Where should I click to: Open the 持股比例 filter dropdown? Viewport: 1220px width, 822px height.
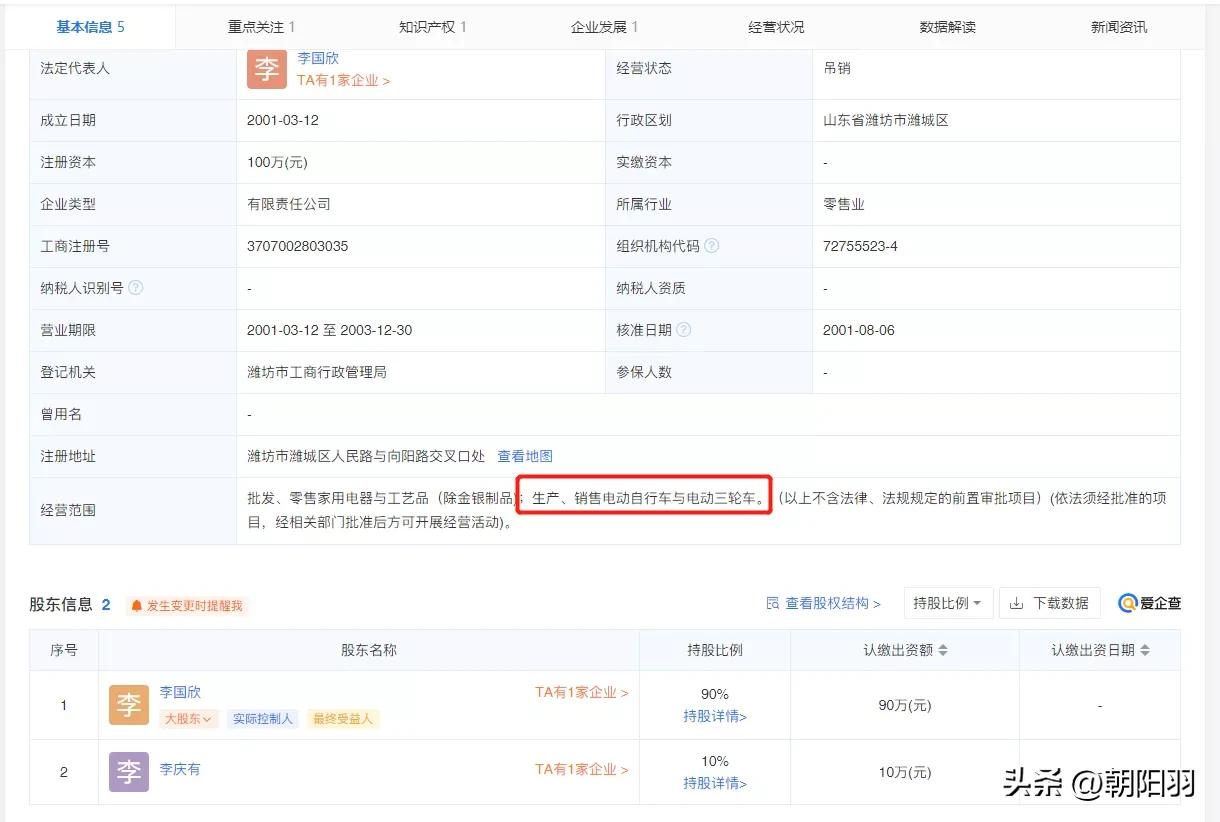[x=947, y=603]
